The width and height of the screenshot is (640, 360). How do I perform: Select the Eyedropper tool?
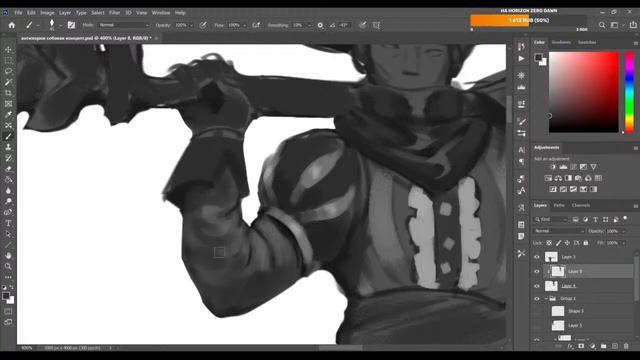coord(8,115)
